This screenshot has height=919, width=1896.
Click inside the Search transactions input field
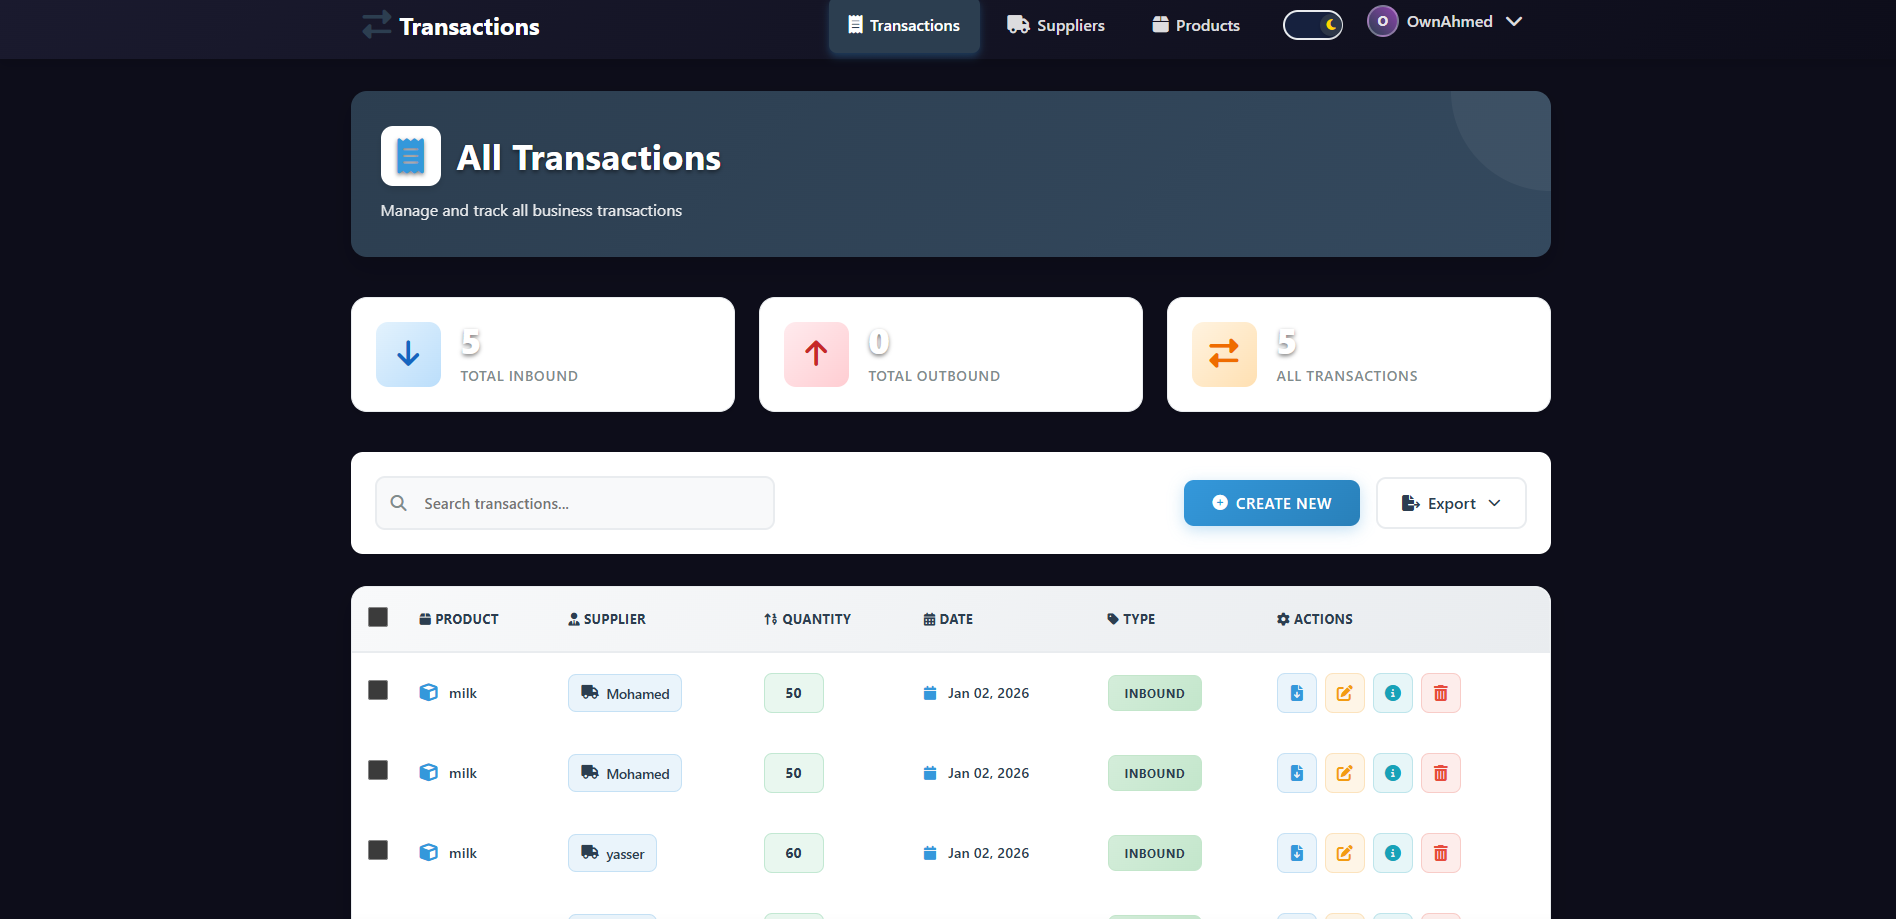tap(575, 503)
